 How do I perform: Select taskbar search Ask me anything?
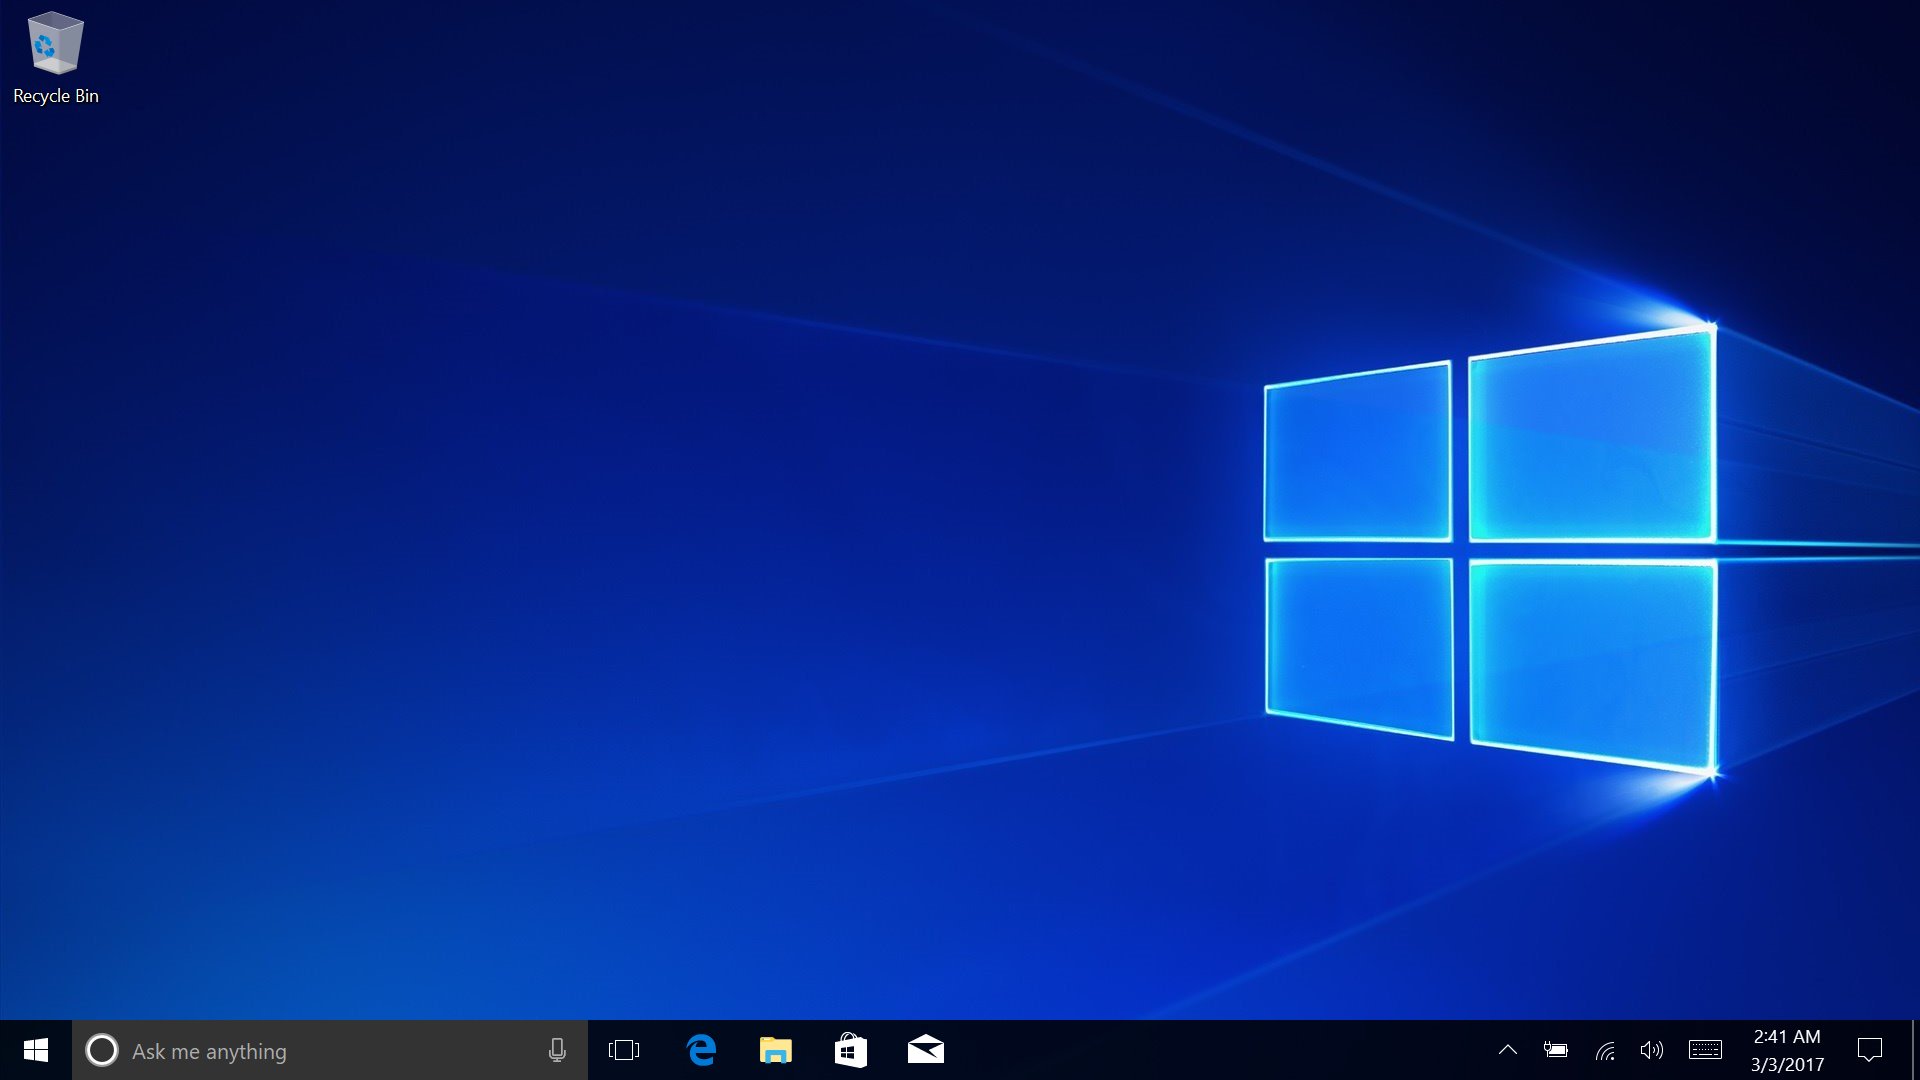tap(328, 1051)
